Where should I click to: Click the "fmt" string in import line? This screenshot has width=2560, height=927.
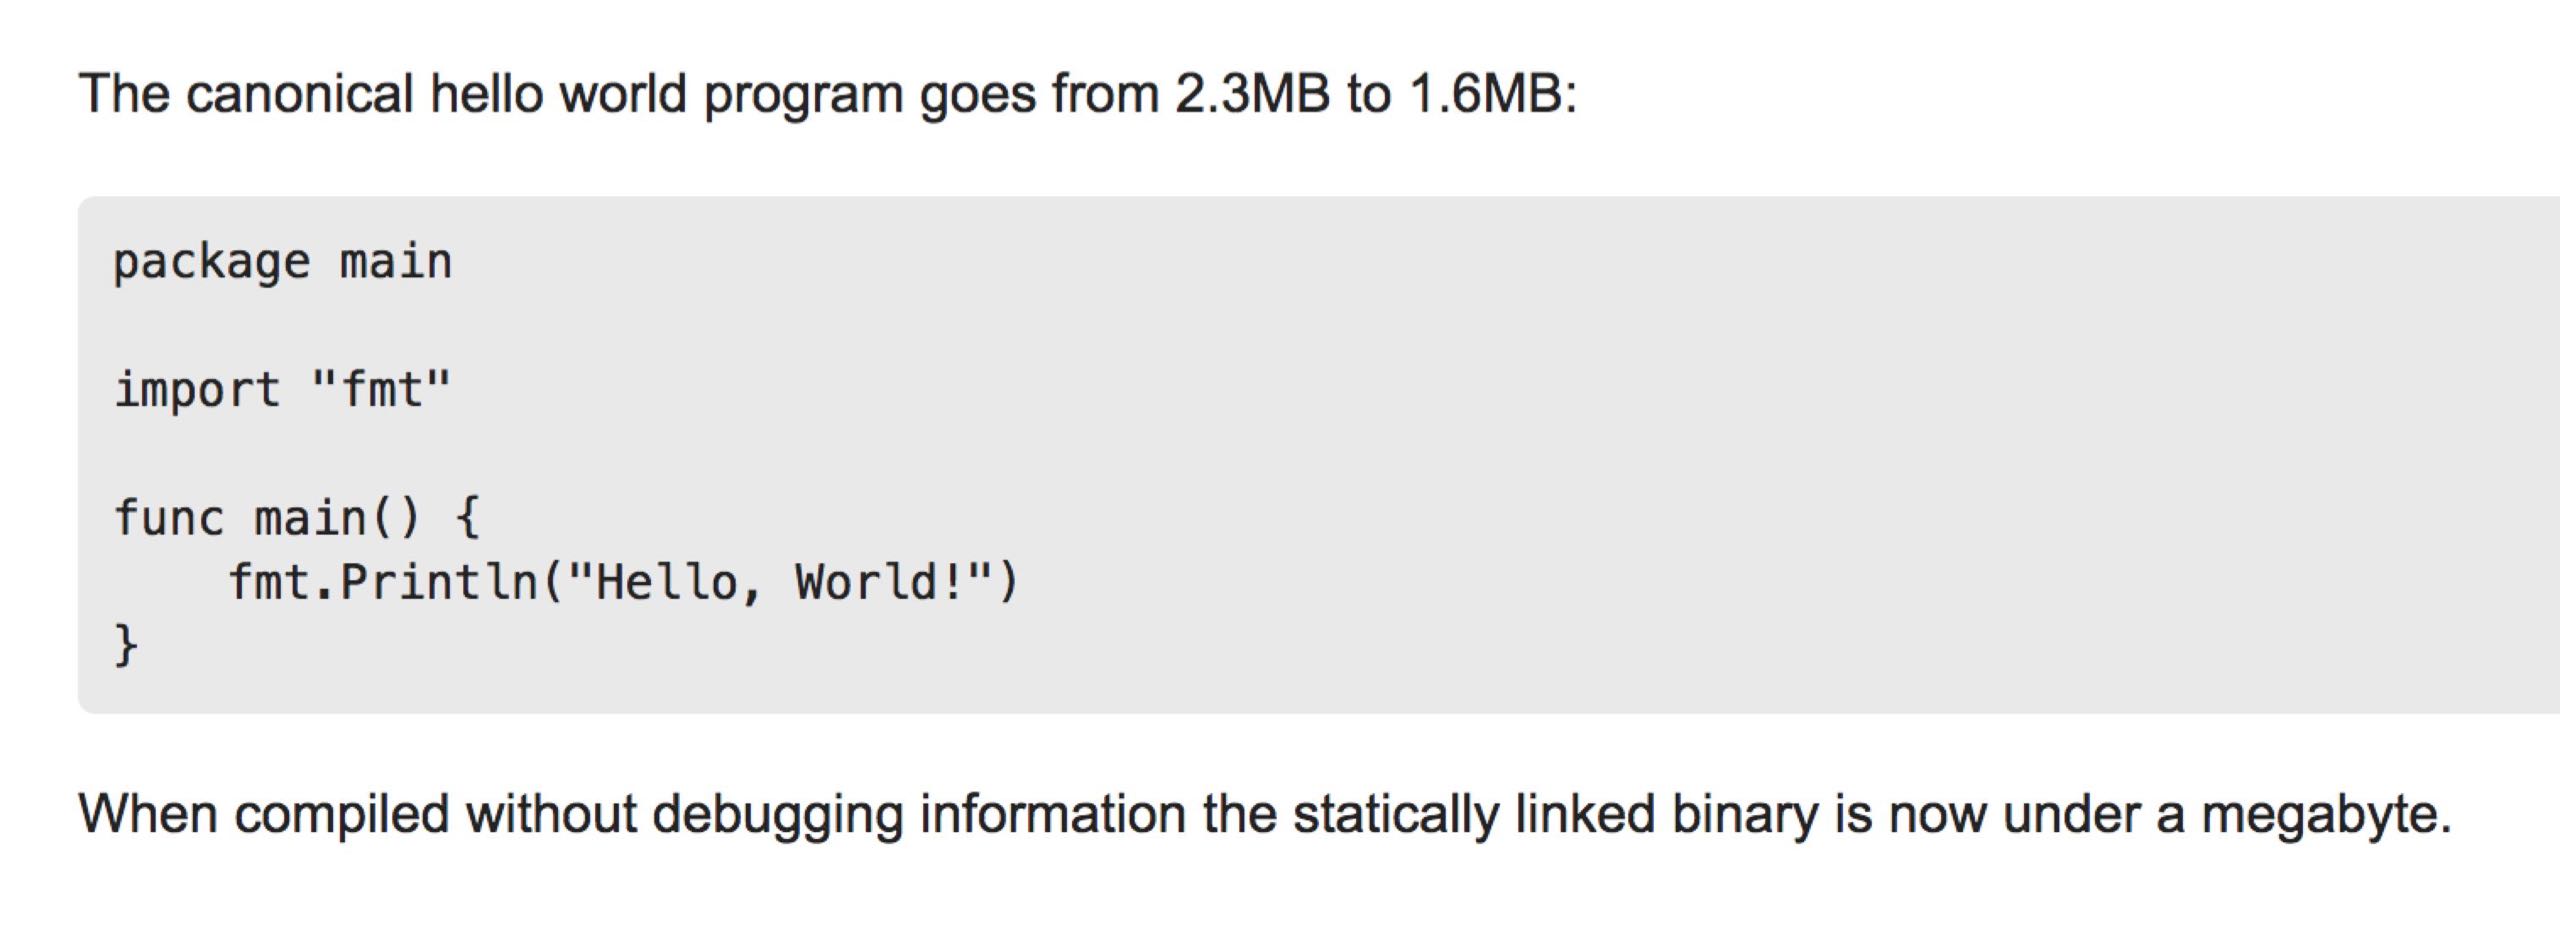point(382,389)
